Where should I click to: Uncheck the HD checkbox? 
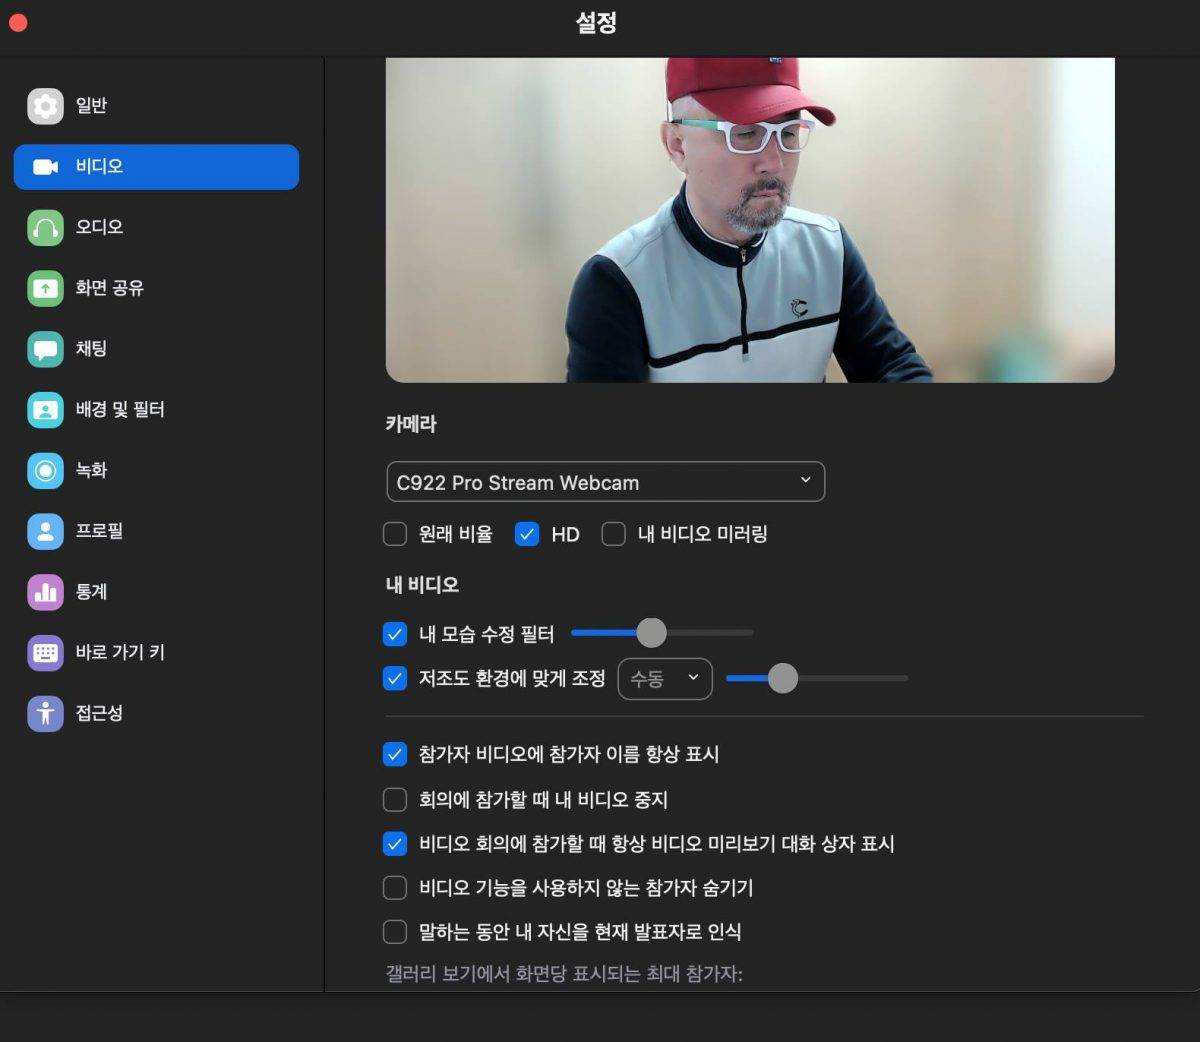pyautogui.click(x=527, y=534)
